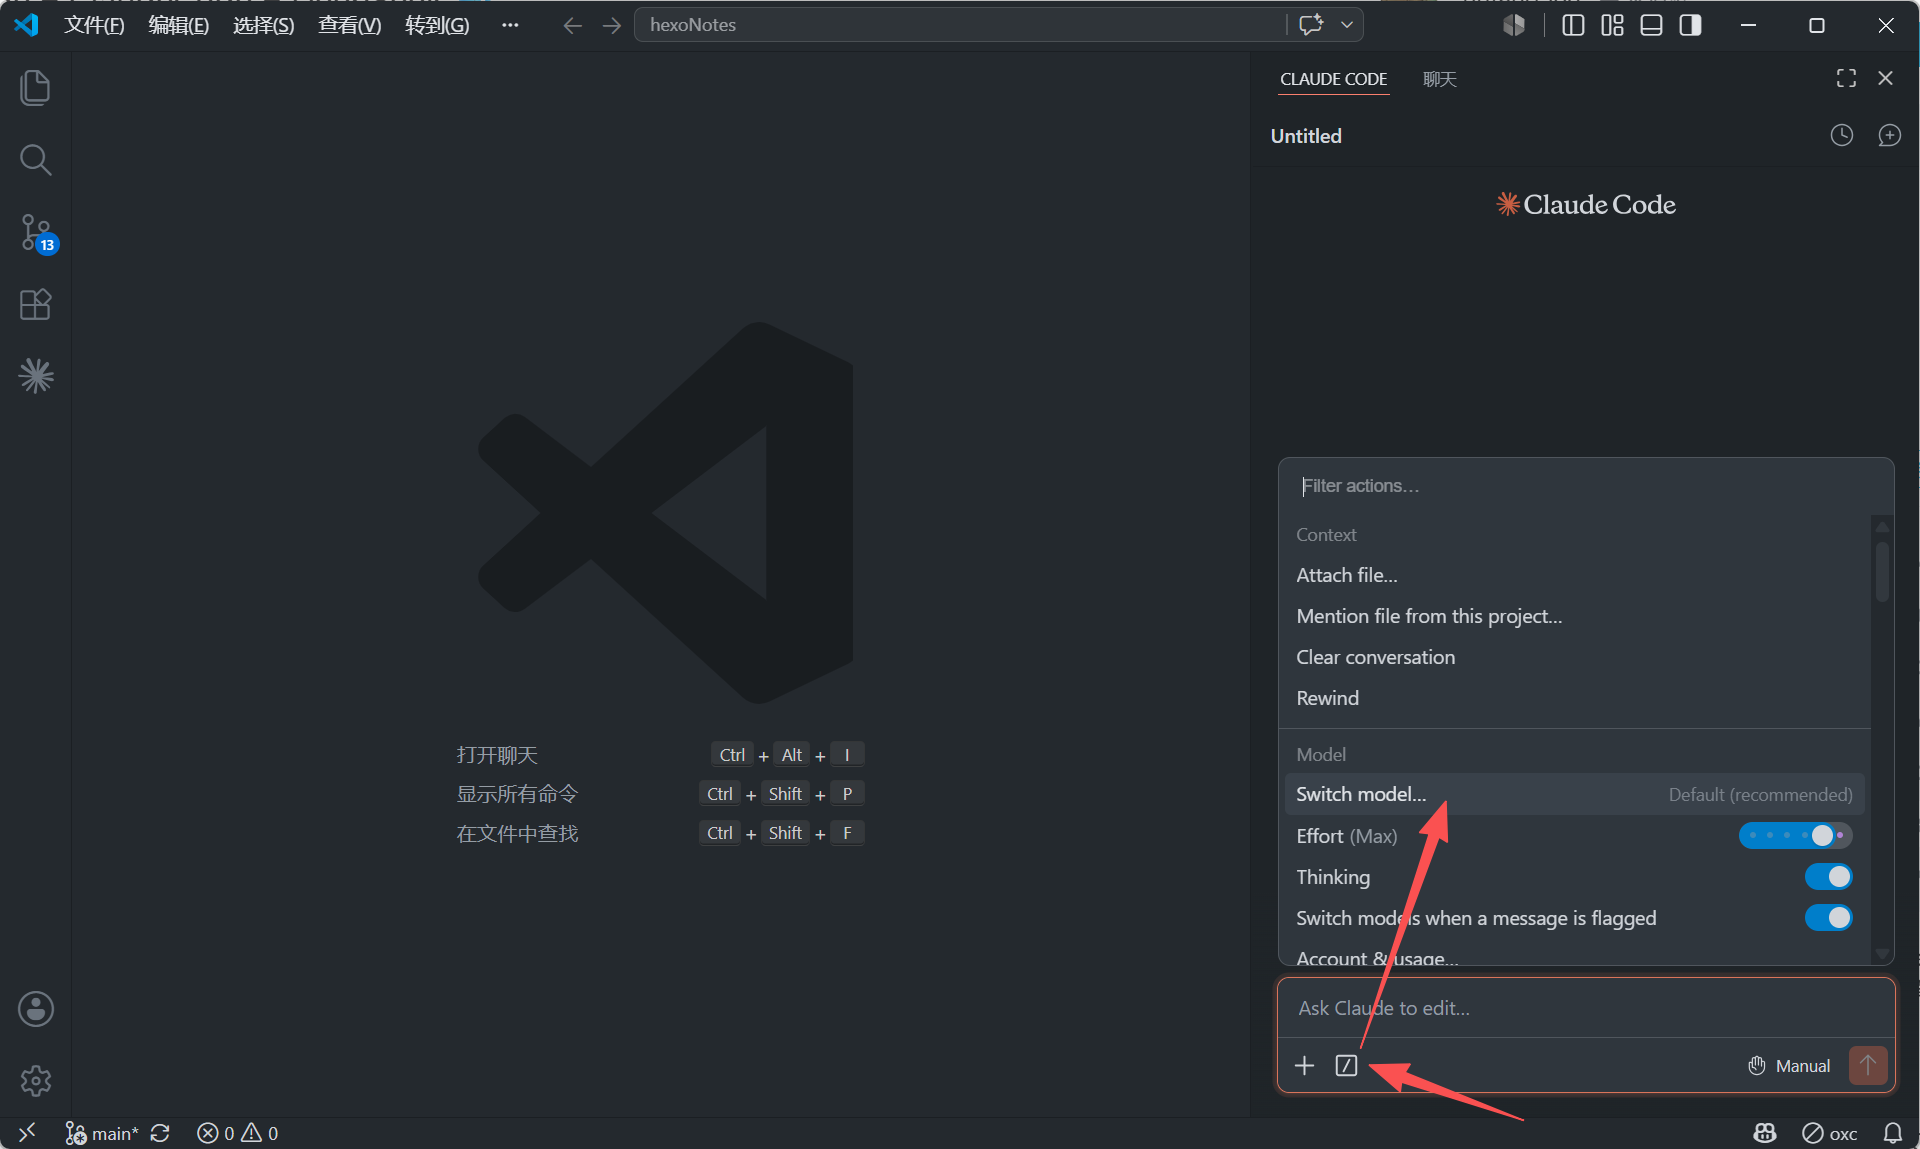Toggle the Thinking switch off
Screen dimensions: 1920x1149
1828,877
